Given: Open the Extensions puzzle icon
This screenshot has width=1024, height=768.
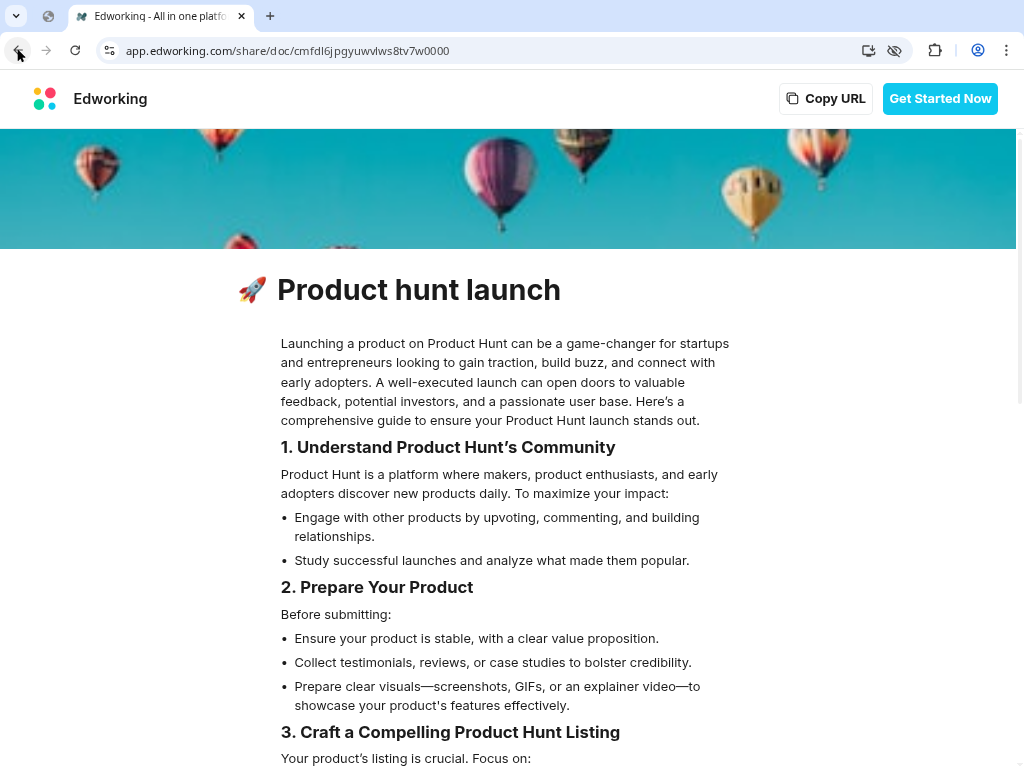Looking at the screenshot, I should pos(935,51).
